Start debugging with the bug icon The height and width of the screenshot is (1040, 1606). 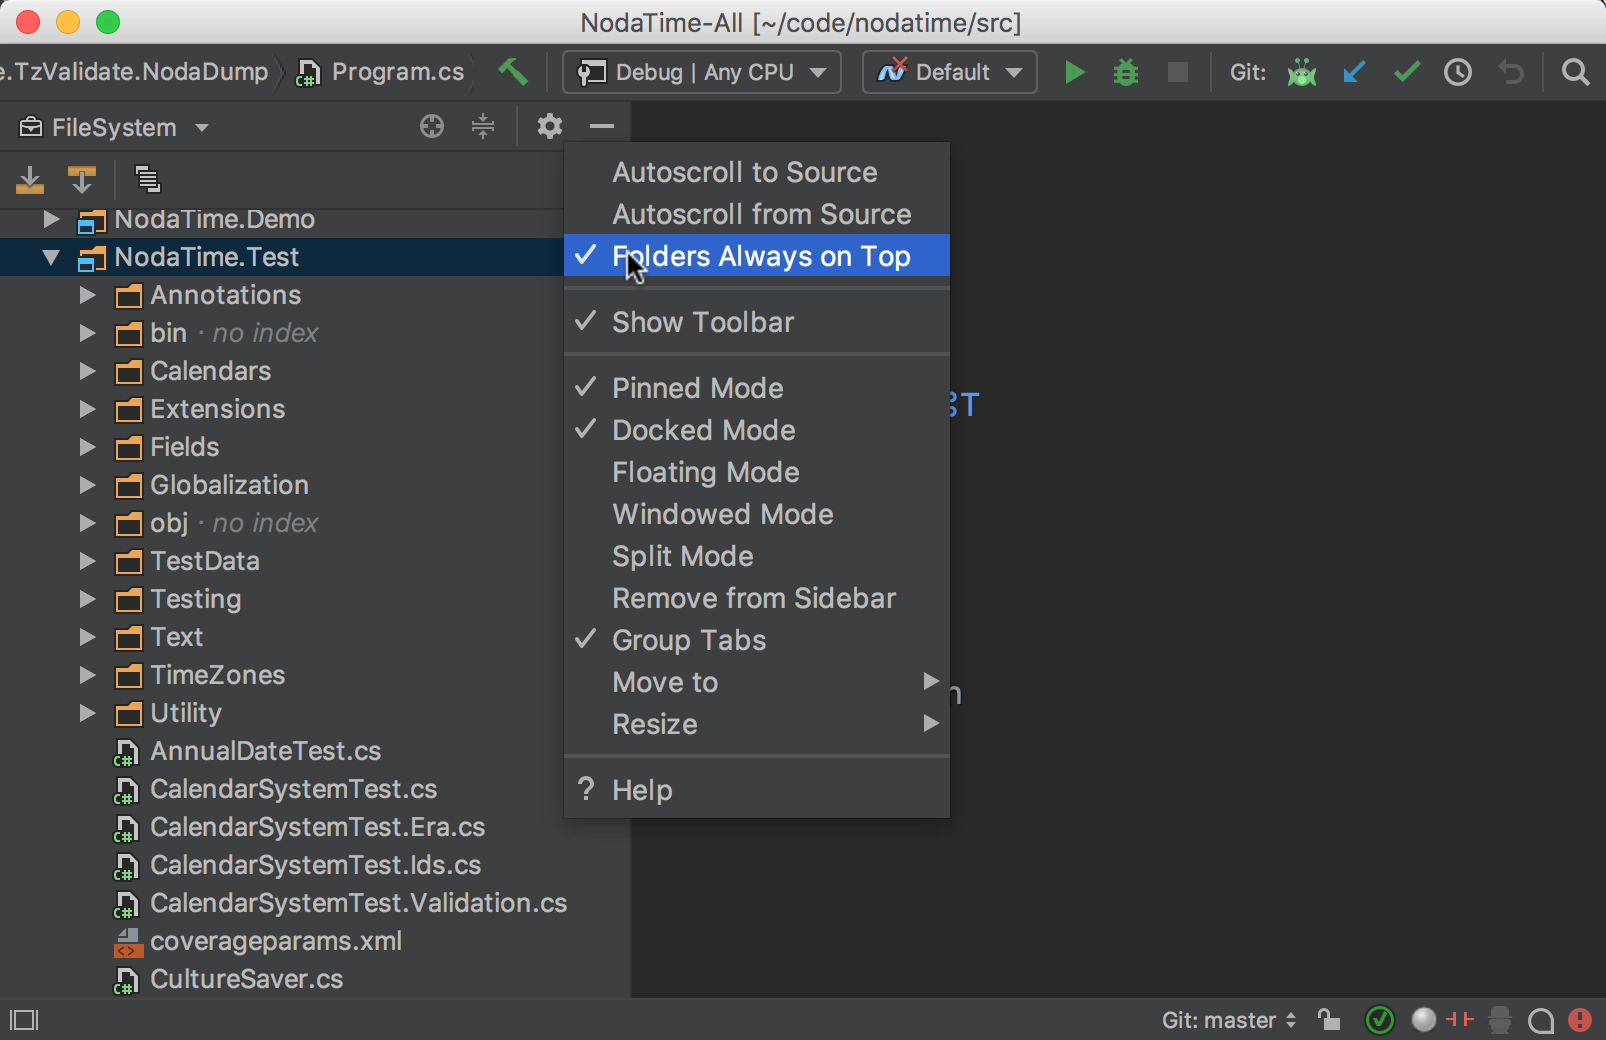pos(1126,72)
